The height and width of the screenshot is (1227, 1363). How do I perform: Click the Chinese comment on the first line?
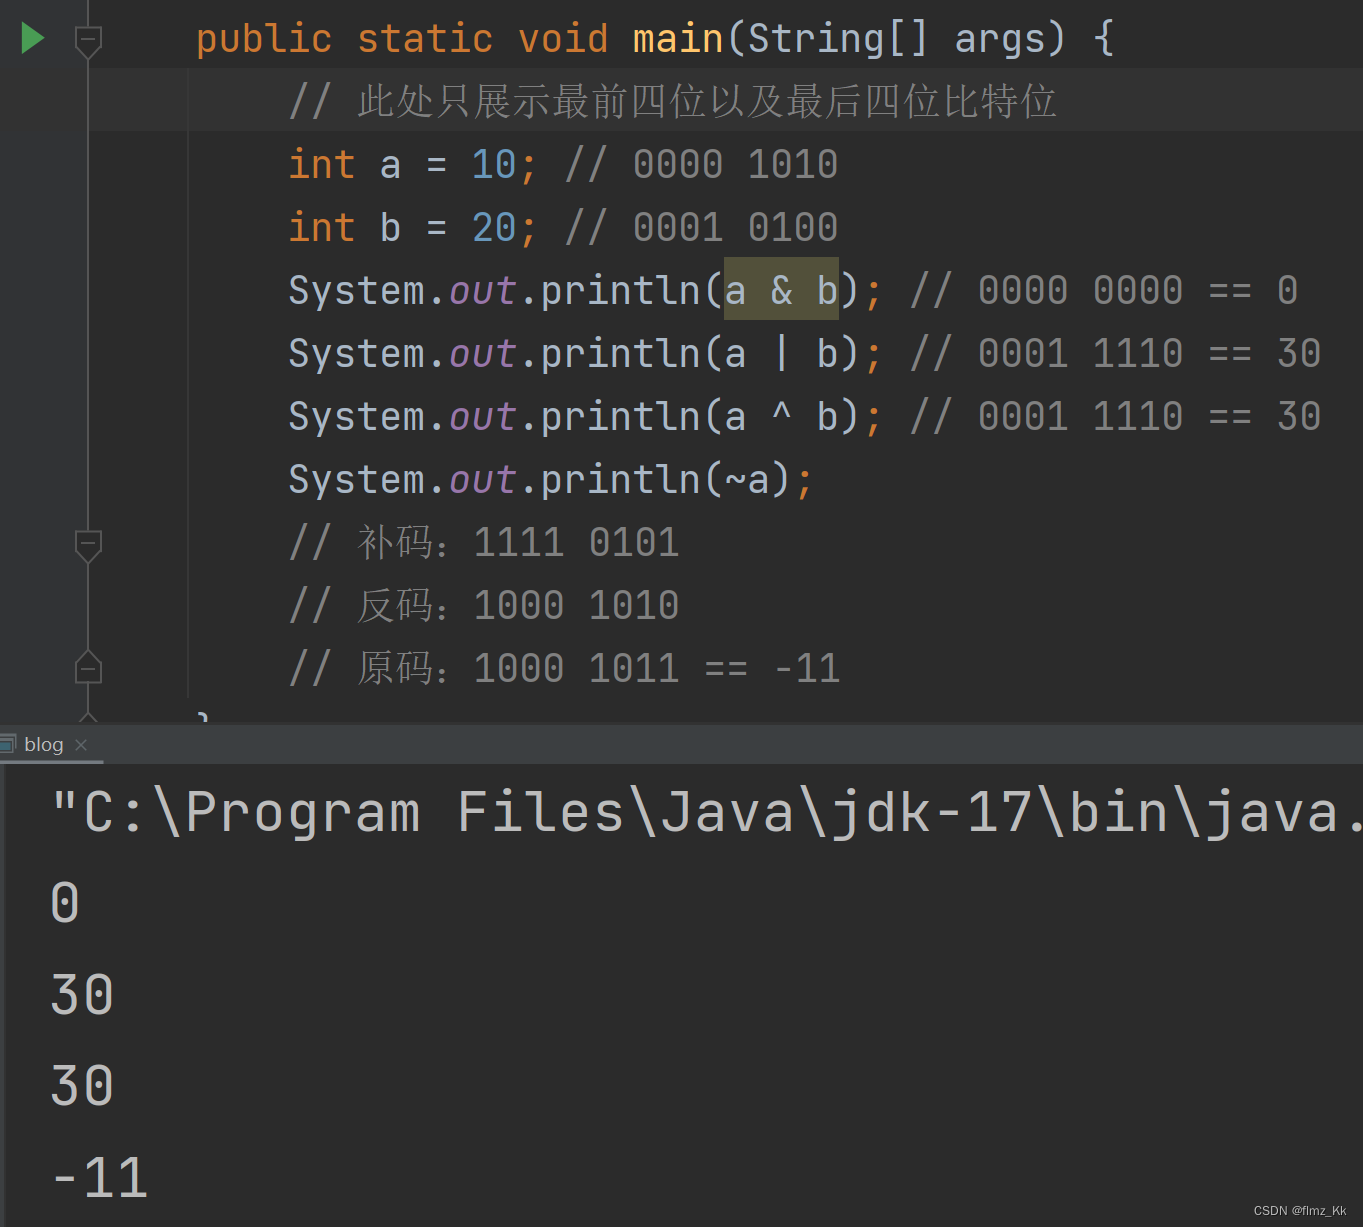tap(672, 102)
